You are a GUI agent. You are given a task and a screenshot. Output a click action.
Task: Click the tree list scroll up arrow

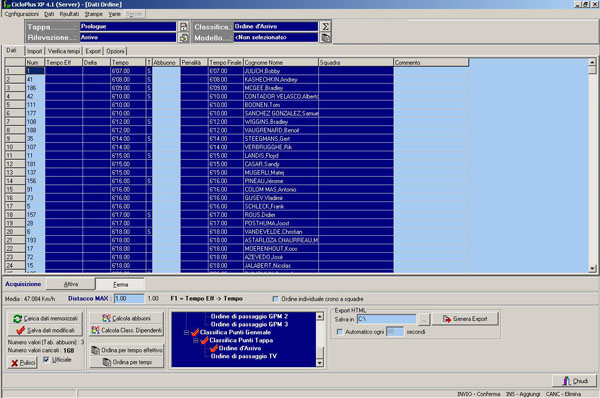(320, 316)
